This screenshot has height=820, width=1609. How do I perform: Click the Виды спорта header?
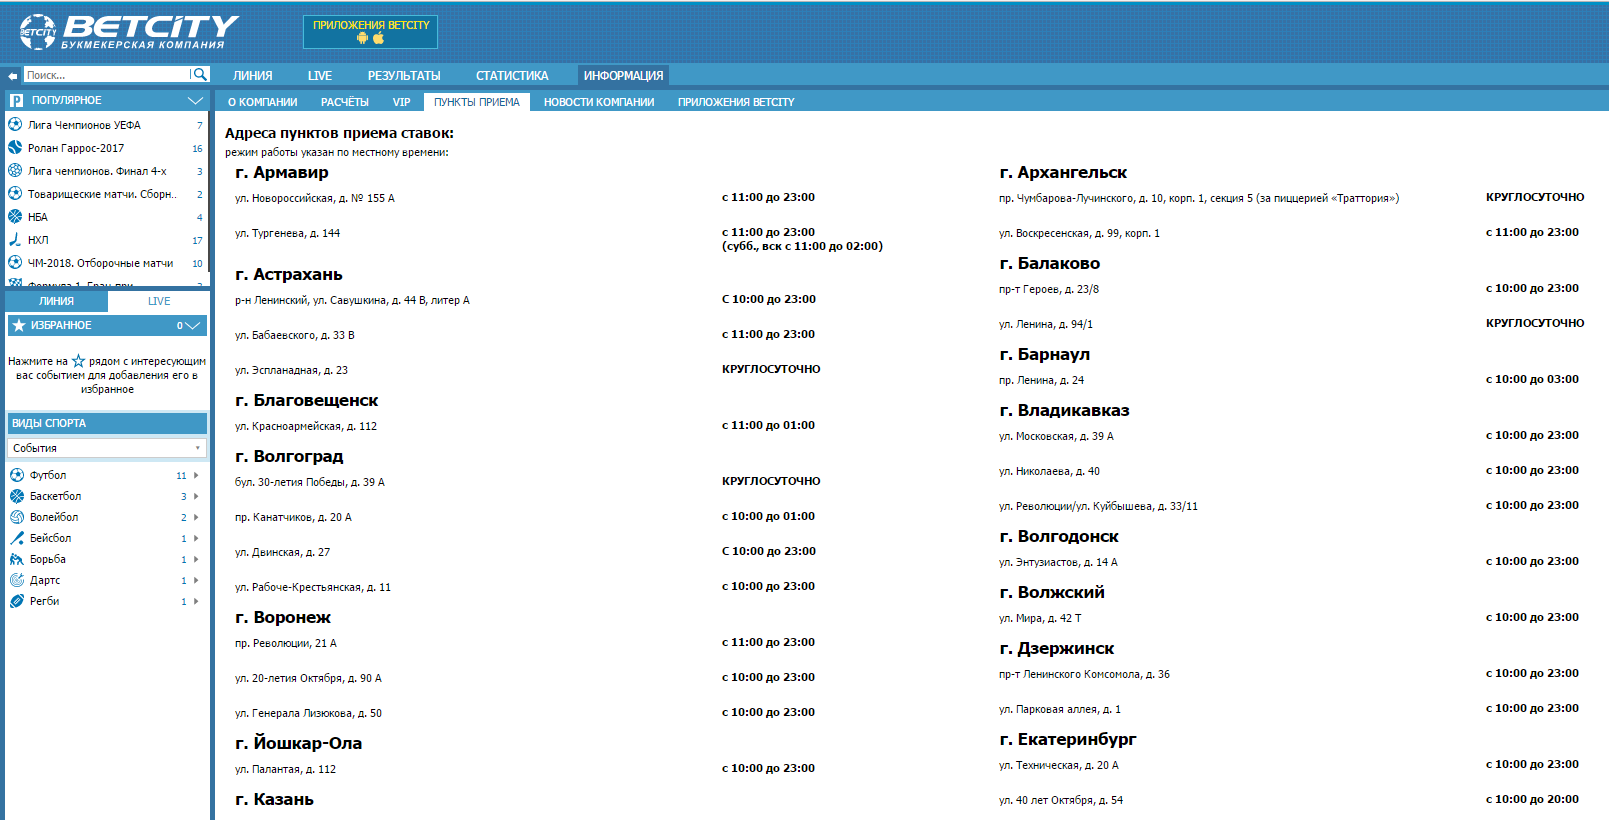click(x=107, y=423)
